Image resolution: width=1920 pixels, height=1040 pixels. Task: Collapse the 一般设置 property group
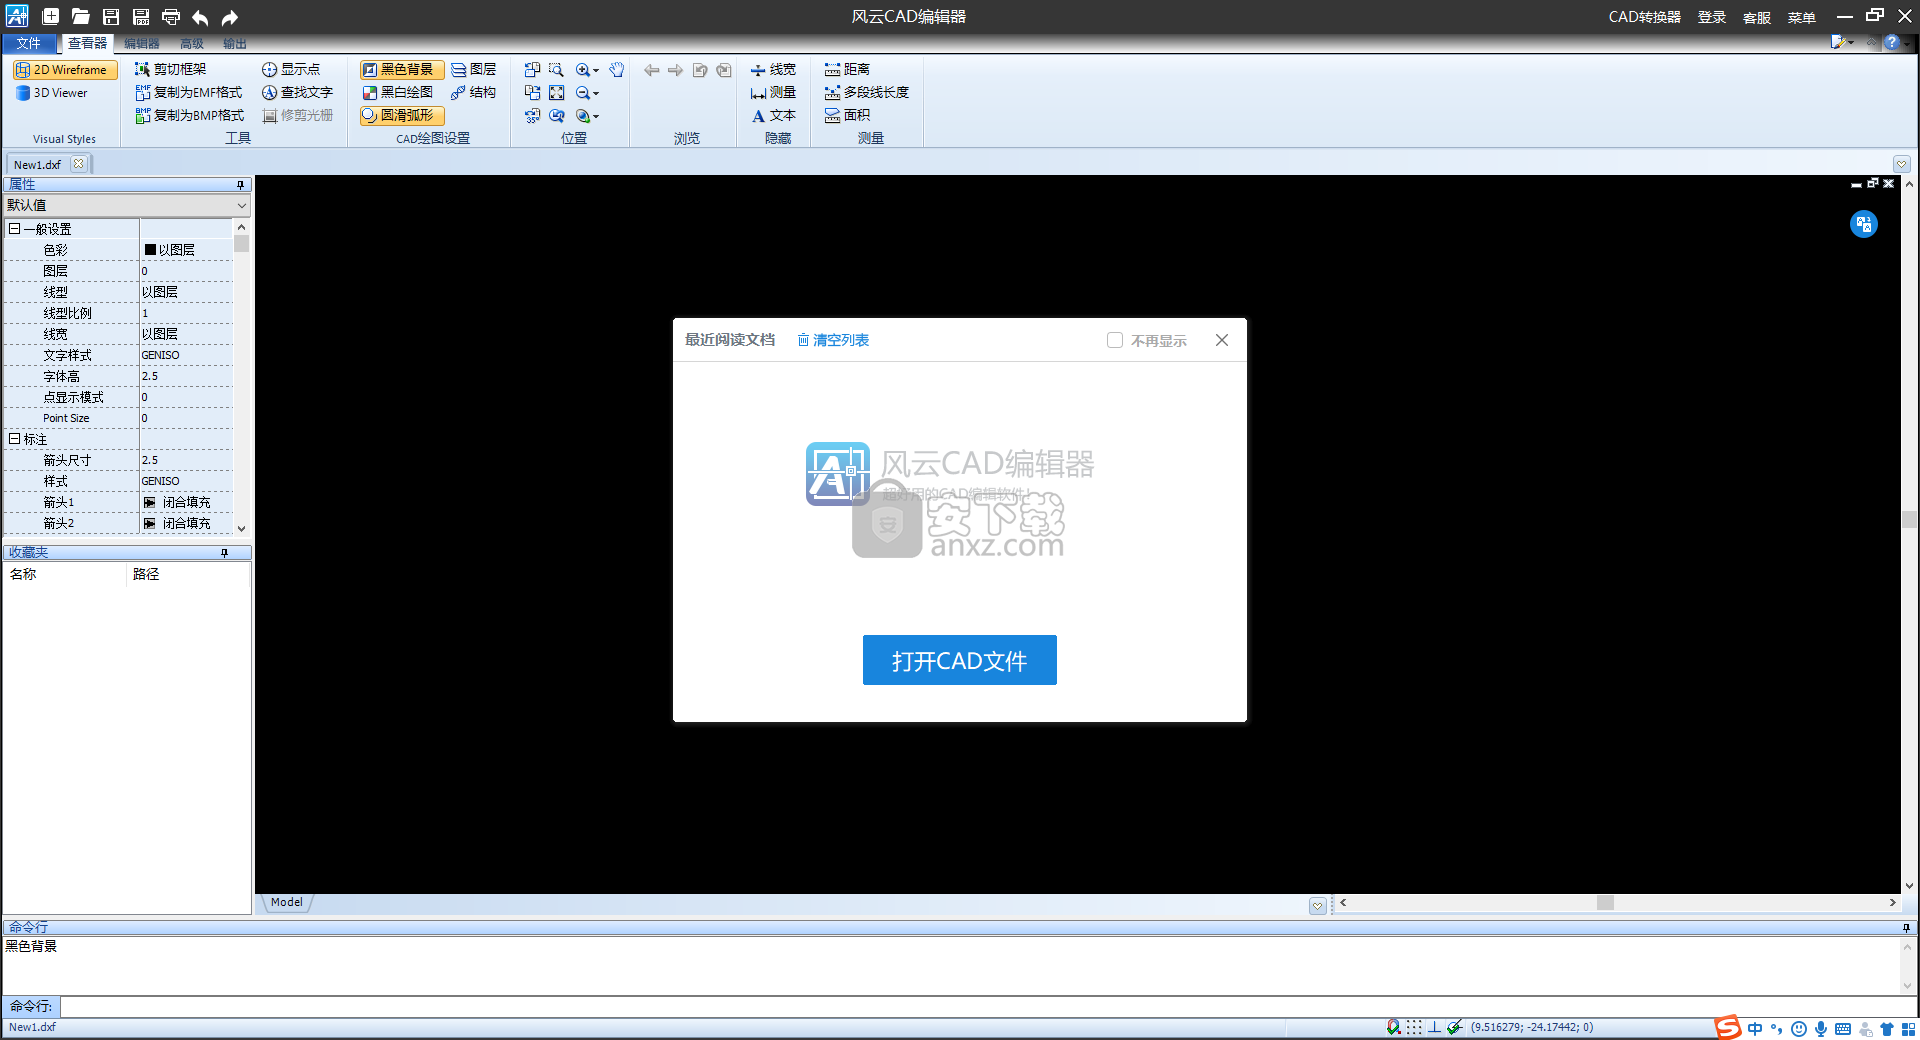point(14,229)
